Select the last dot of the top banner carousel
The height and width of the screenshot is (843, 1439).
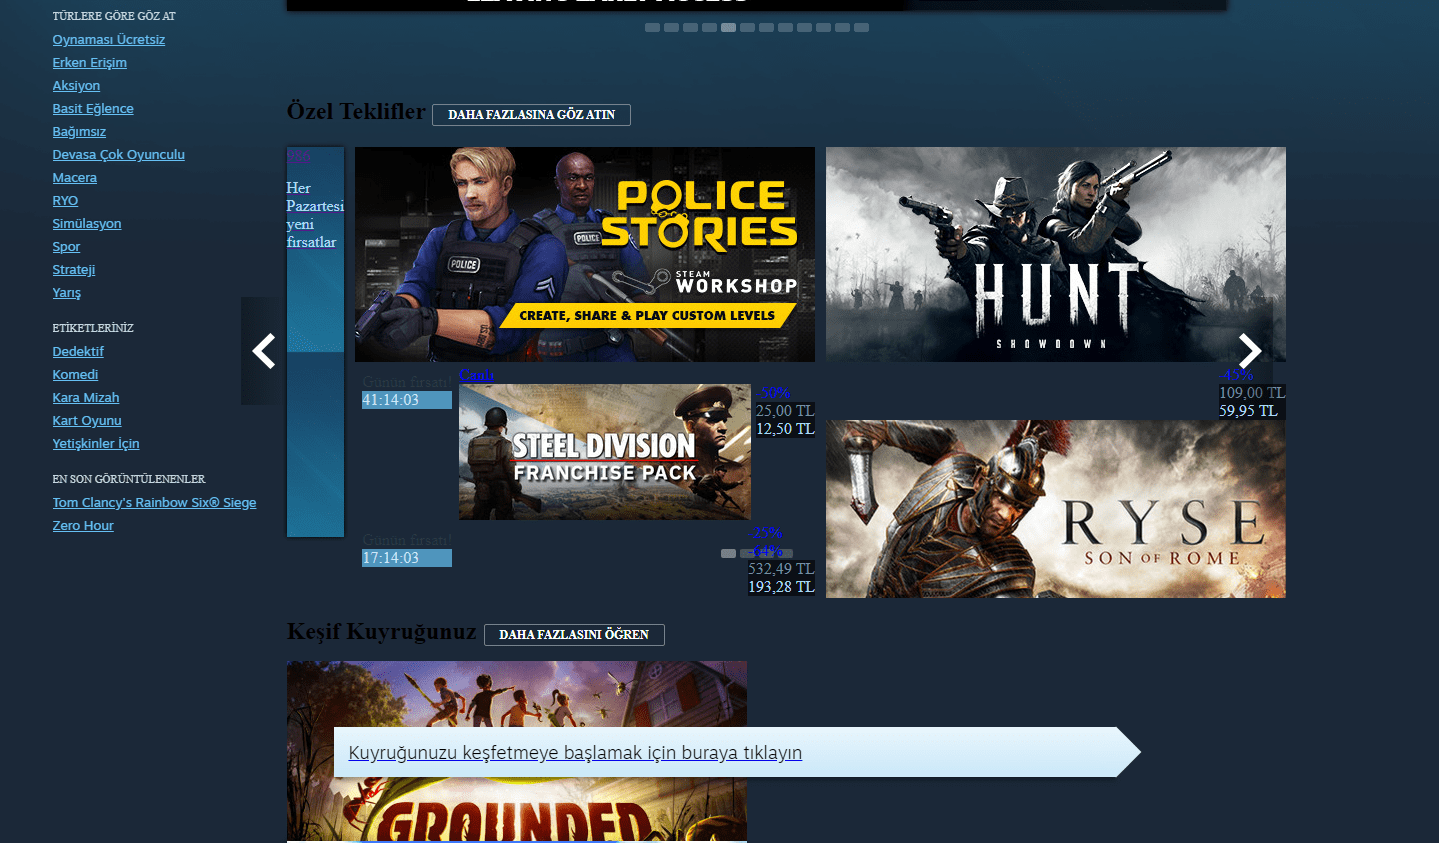861,28
